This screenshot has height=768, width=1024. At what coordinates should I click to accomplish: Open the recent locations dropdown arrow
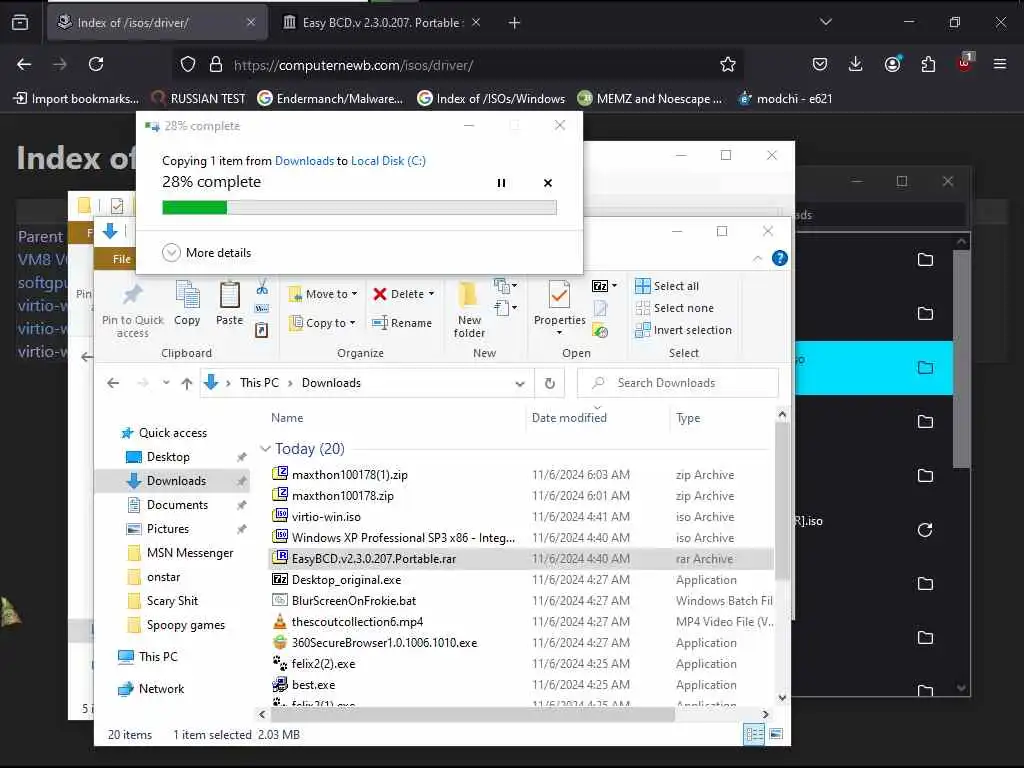[166, 383]
